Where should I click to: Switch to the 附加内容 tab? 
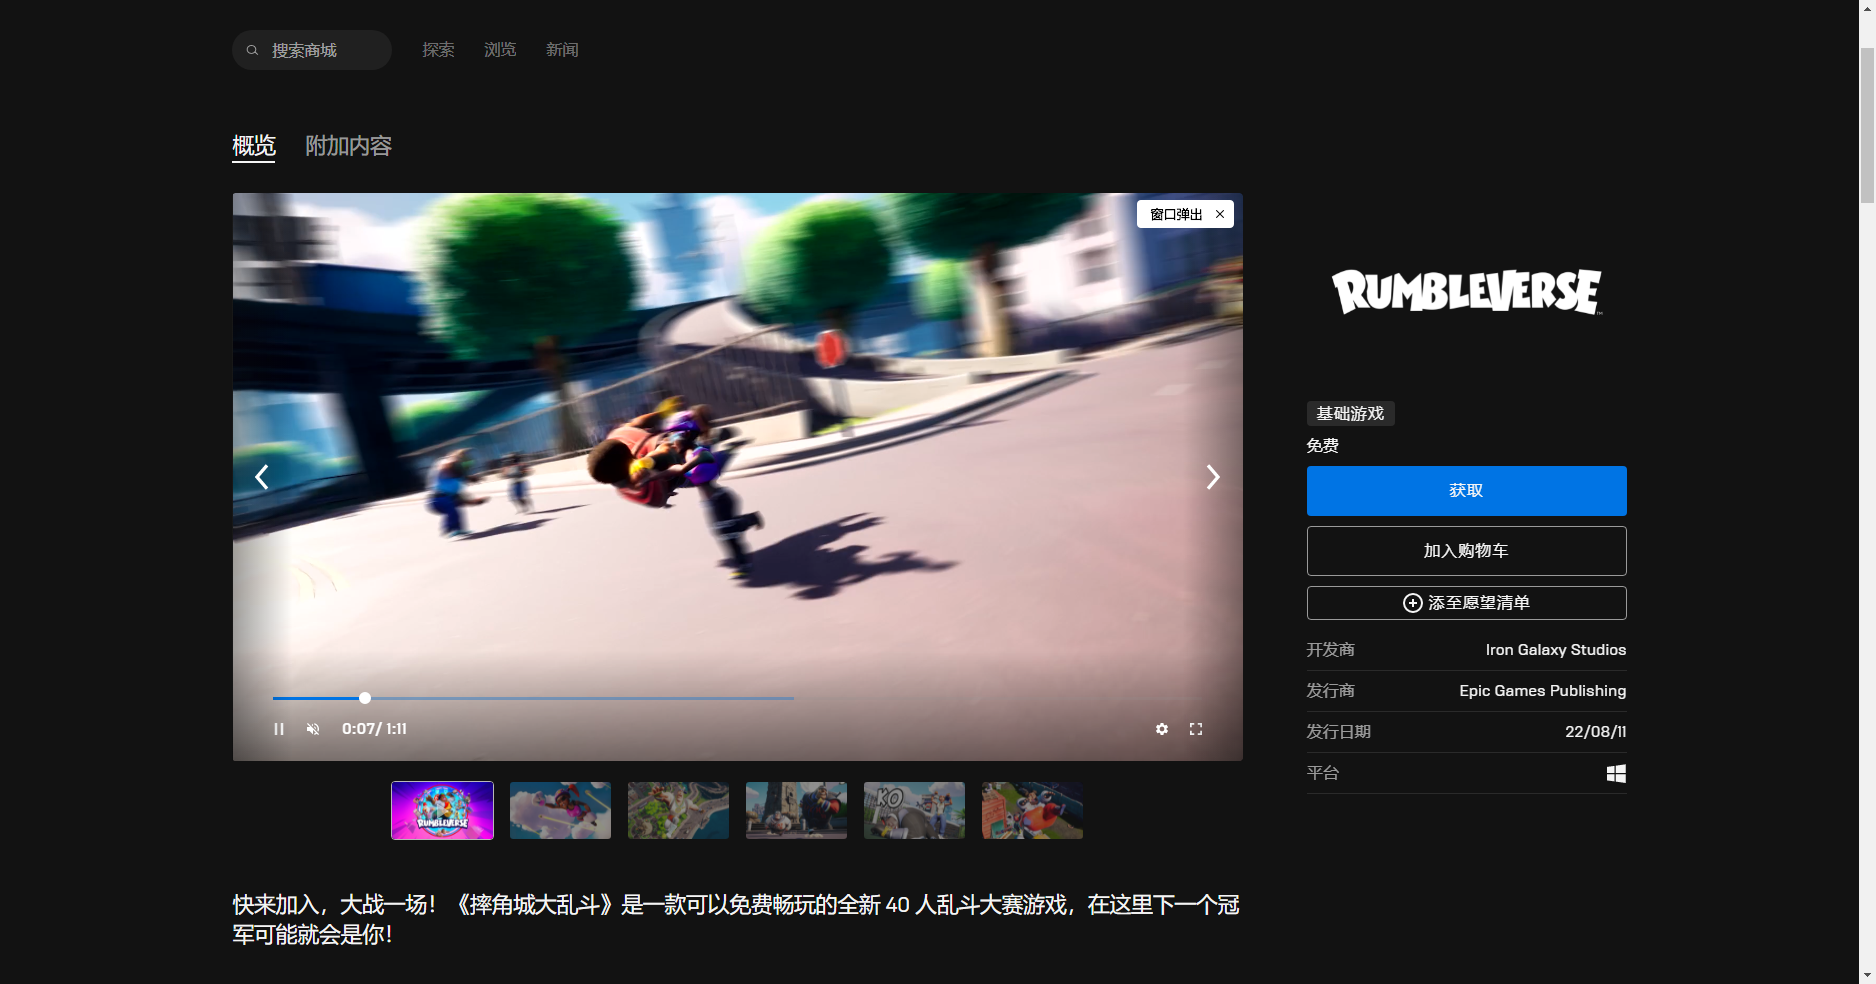348,146
